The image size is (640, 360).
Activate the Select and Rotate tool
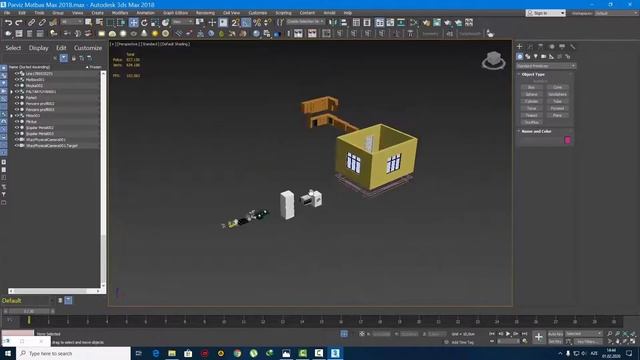click(x=144, y=23)
